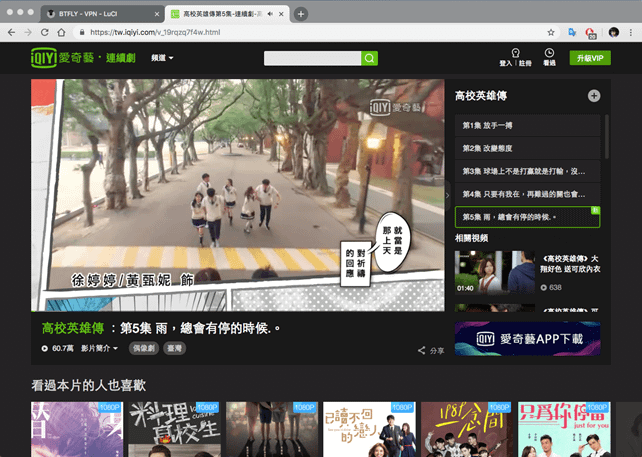Close the BTFLY - VPN - LuCI tab
The width and height of the screenshot is (642, 457).
pyautogui.click(x=157, y=14)
